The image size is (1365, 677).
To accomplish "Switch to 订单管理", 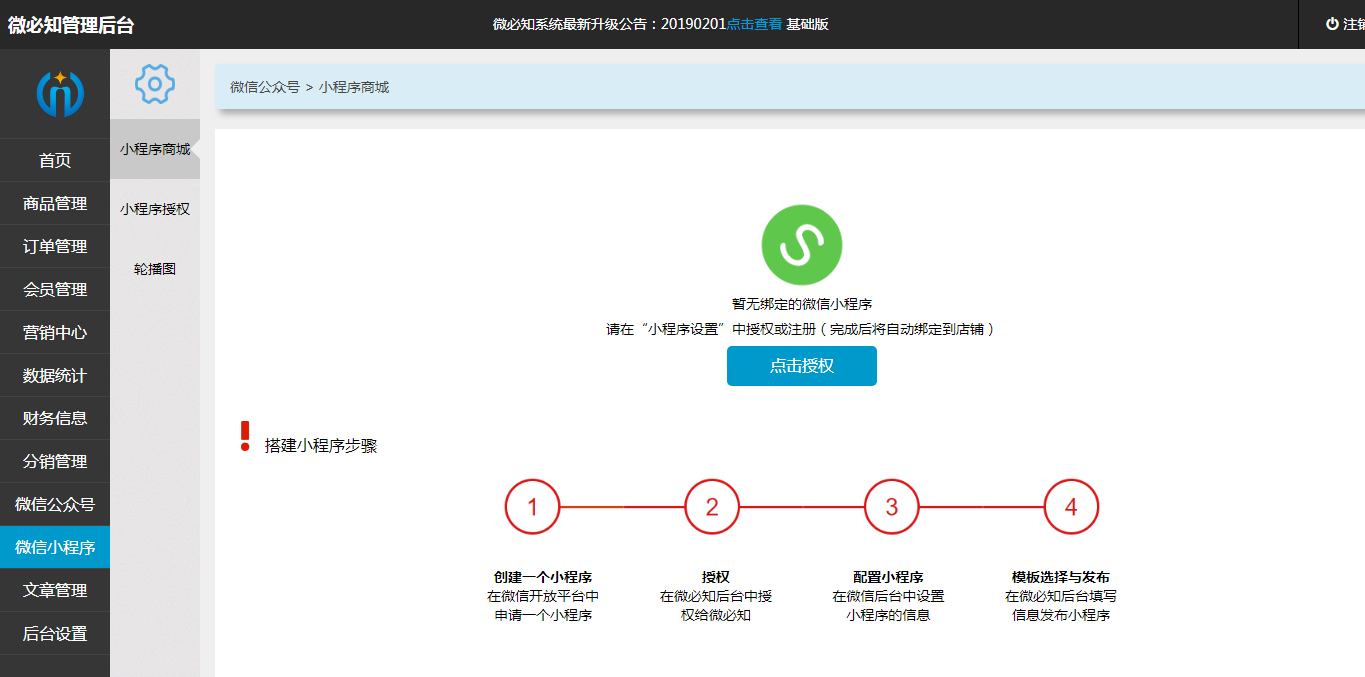I will 54,246.
